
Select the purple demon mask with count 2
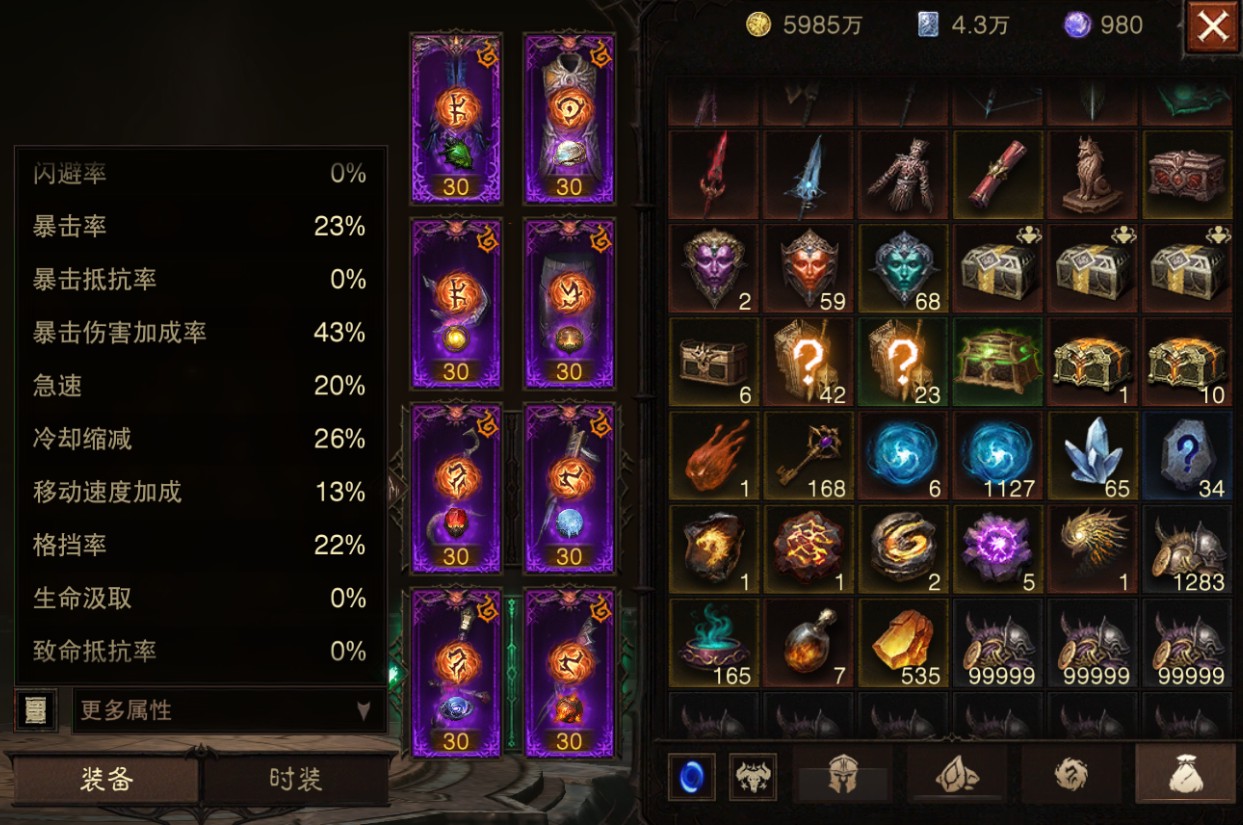pos(713,269)
